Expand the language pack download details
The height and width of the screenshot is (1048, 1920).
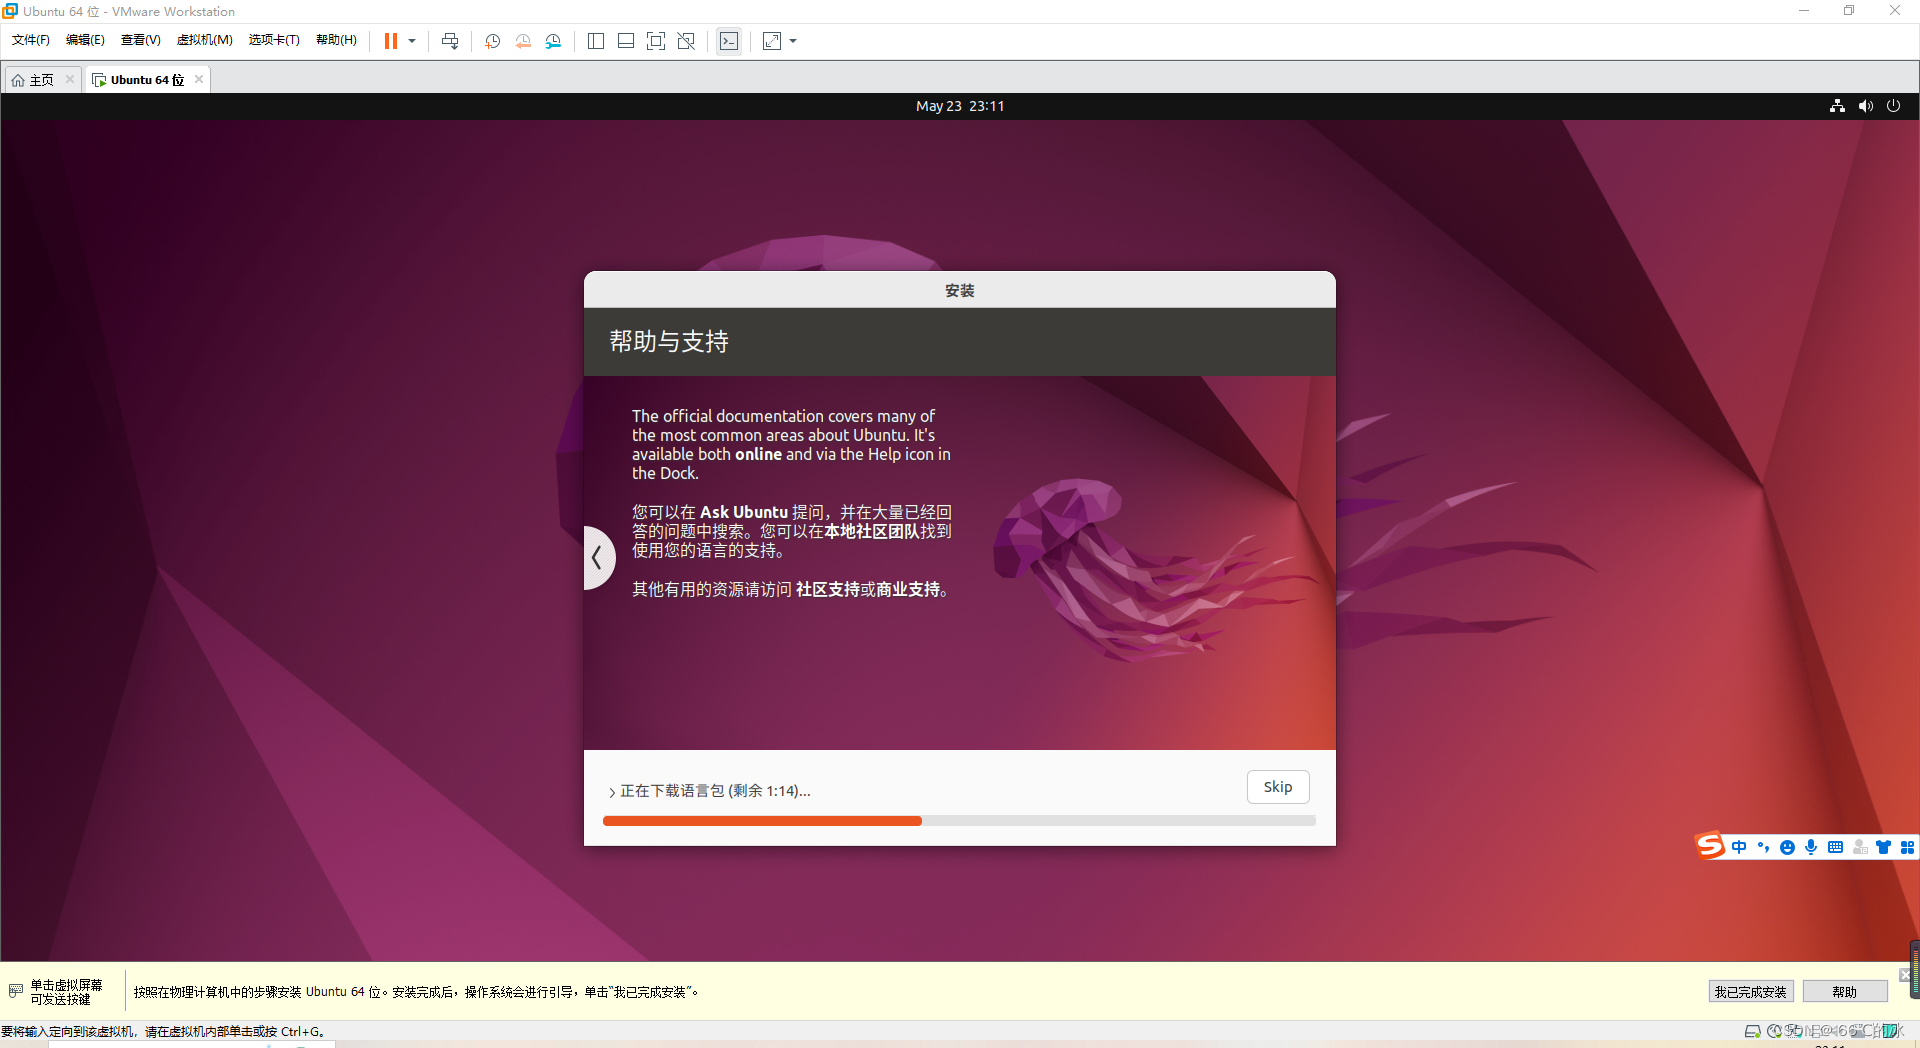[612, 791]
